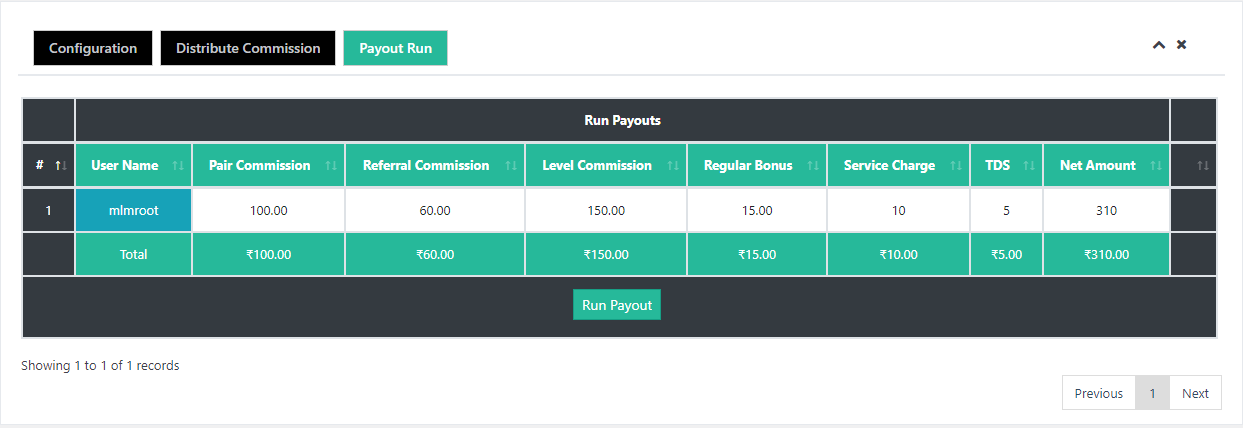The image size is (1243, 428).
Task: Sort by the # column arrows
Action: point(59,166)
